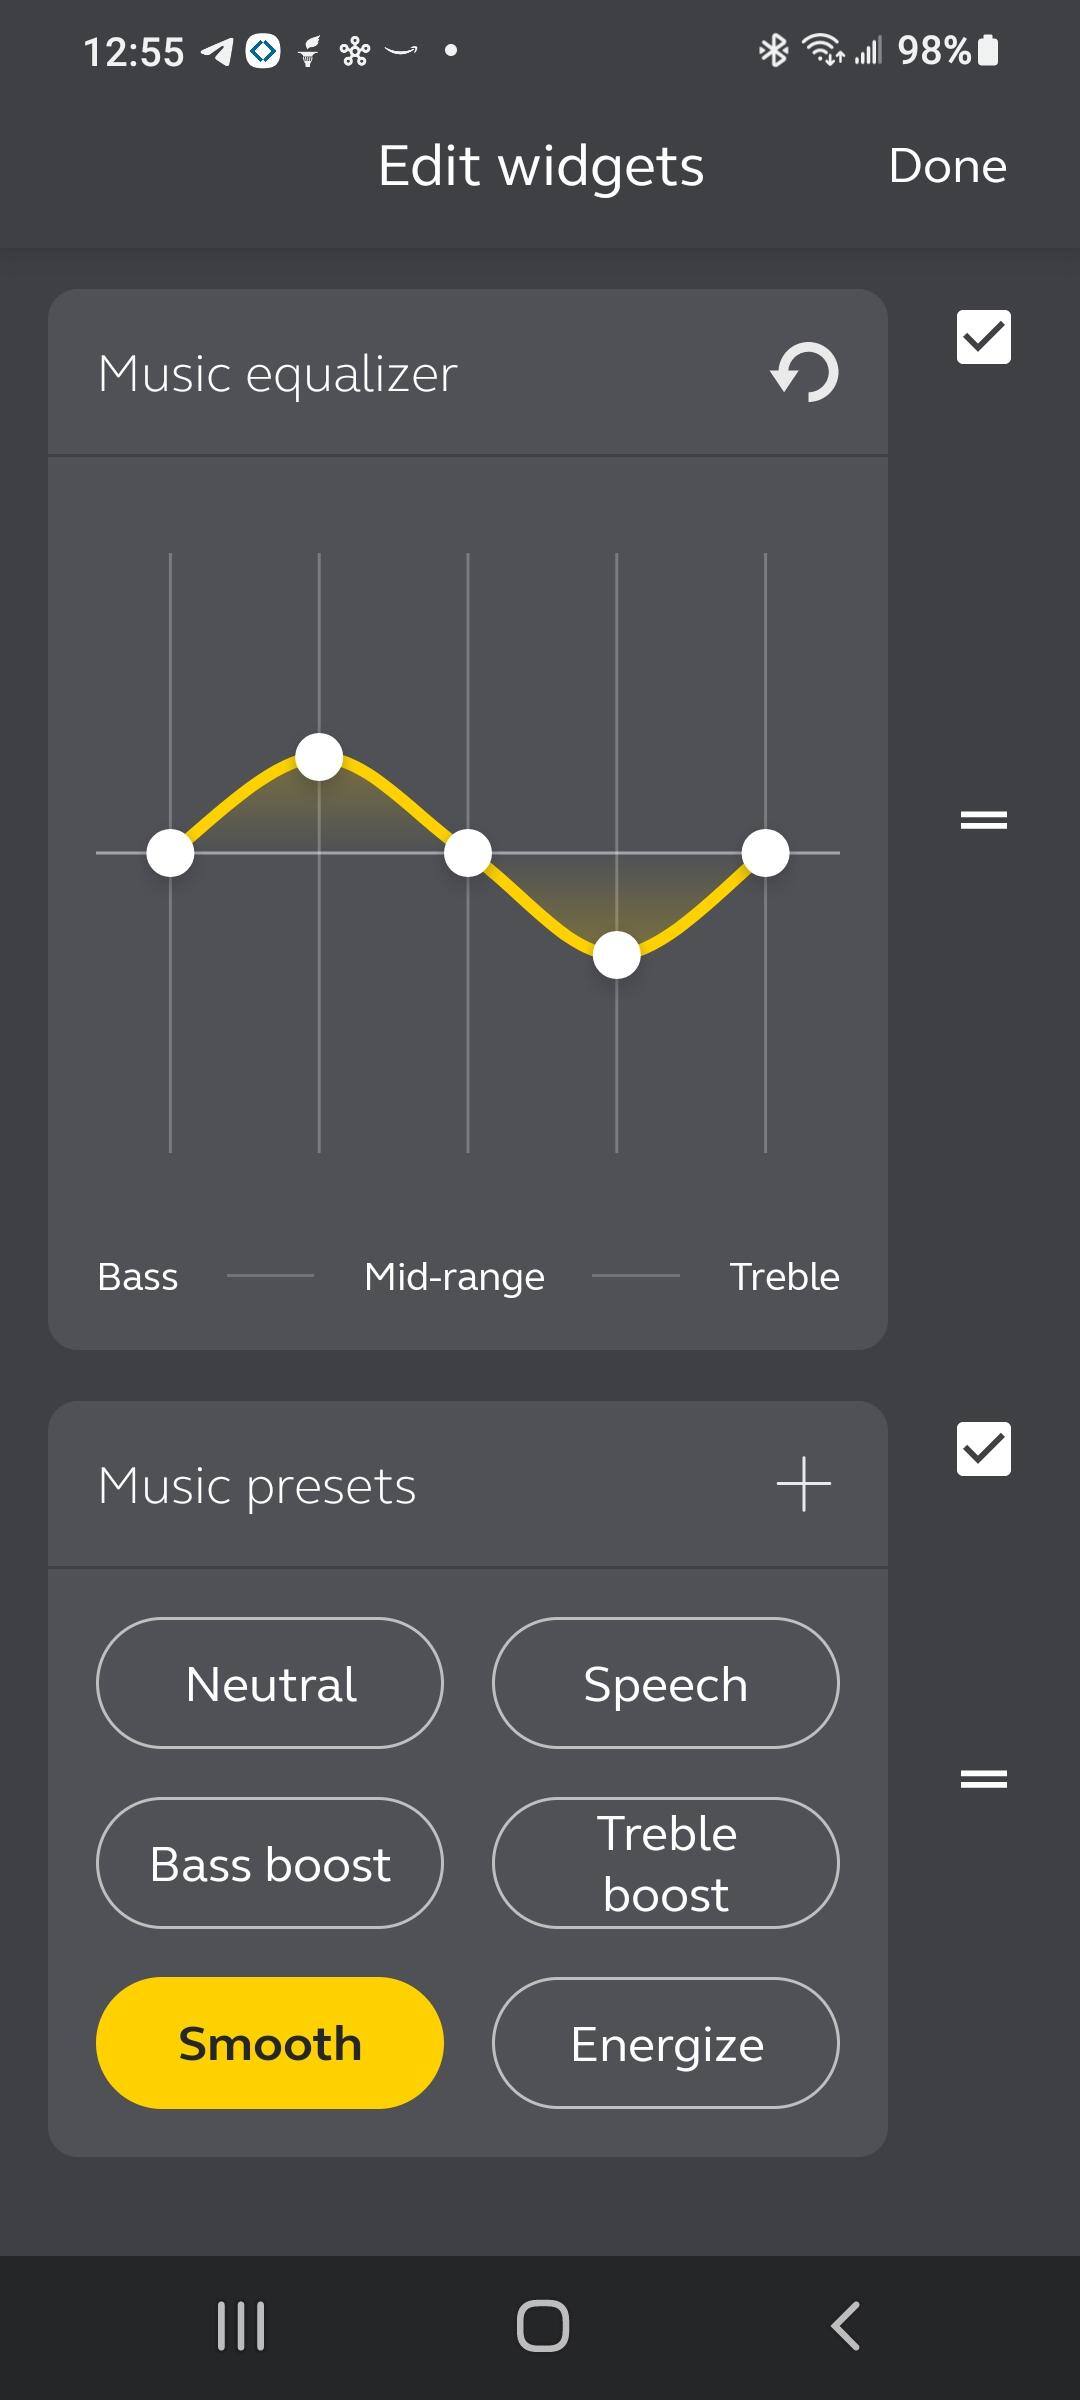The width and height of the screenshot is (1080, 2400).
Task: Choose the Treble boost preset
Action: point(666,1864)
